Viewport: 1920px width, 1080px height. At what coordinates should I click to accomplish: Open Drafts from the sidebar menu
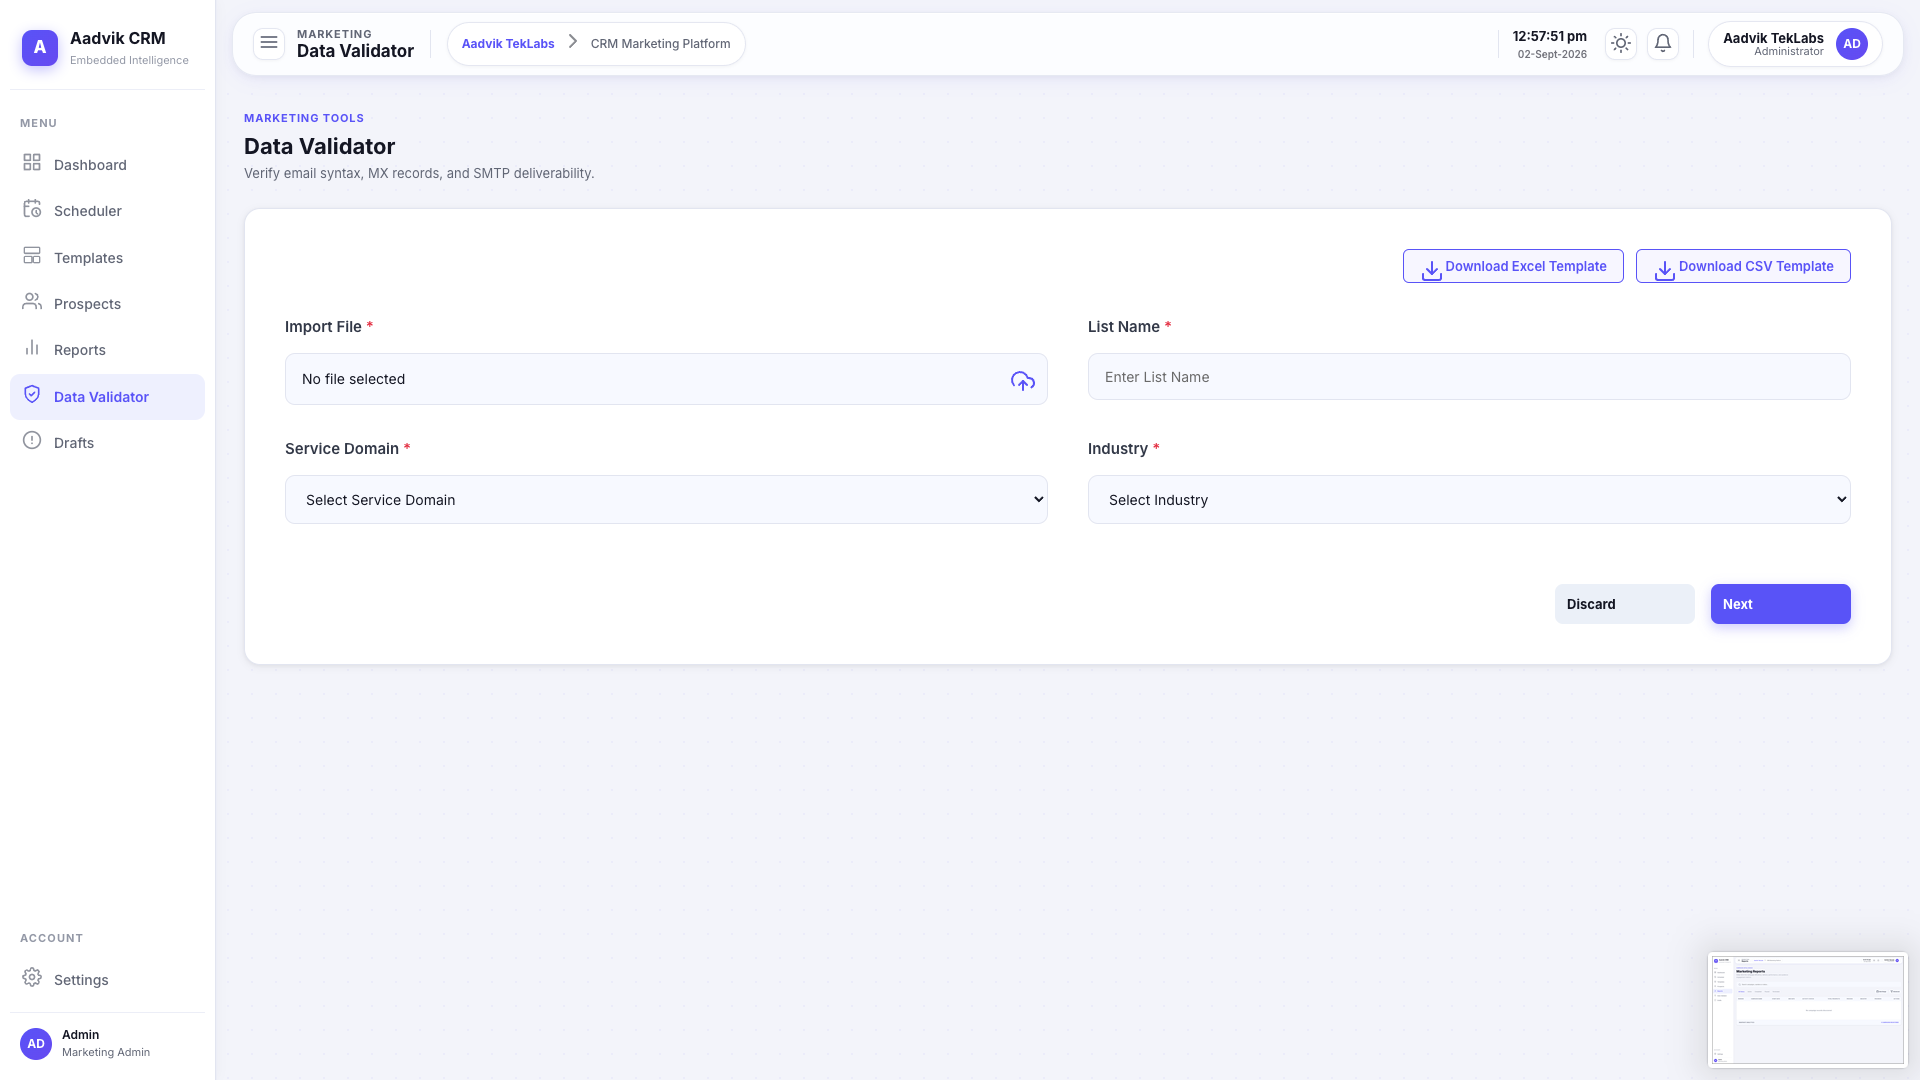pos(107,443)
